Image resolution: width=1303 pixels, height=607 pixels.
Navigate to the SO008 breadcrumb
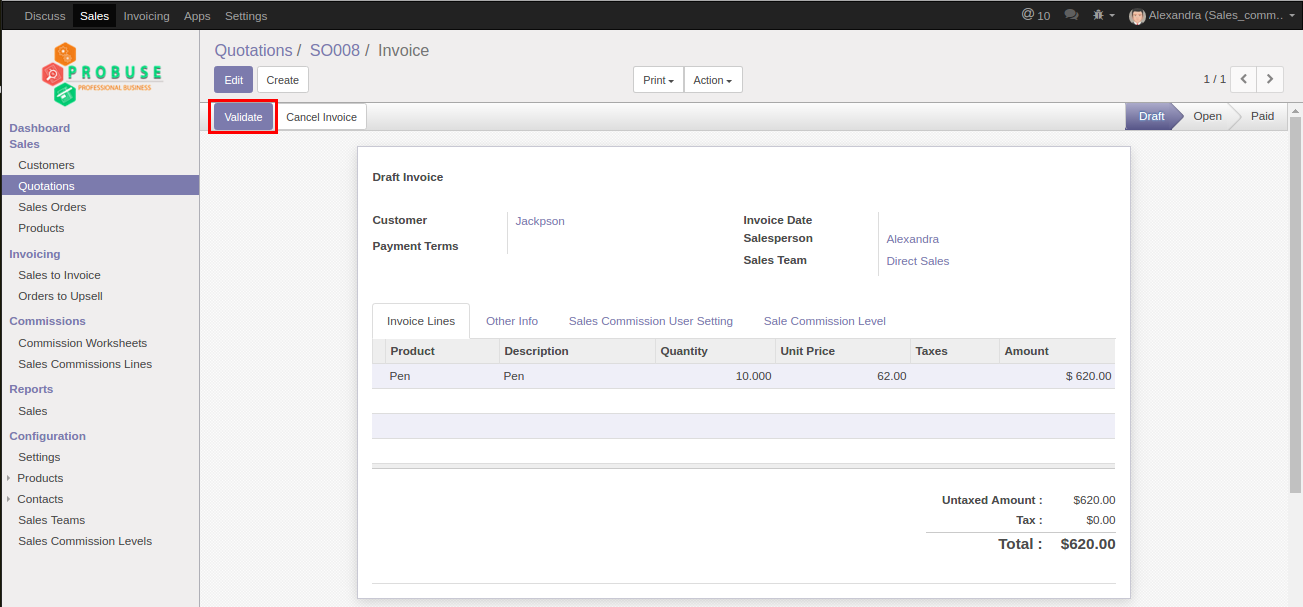(334, 50)
